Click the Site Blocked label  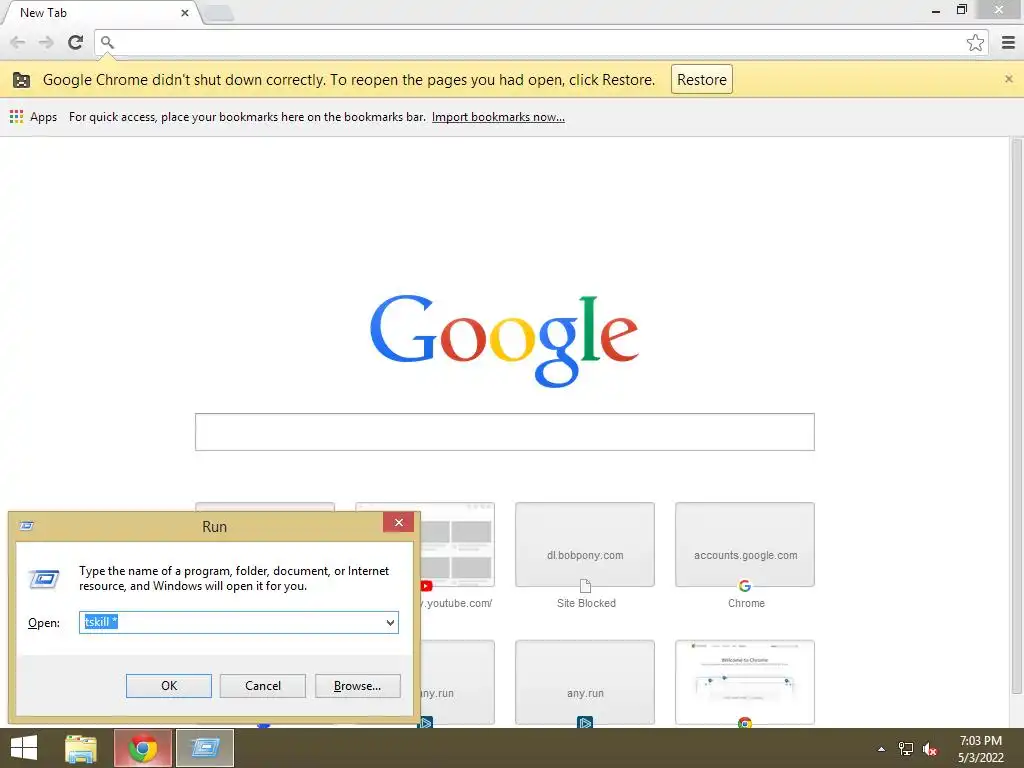click(586, 603)
